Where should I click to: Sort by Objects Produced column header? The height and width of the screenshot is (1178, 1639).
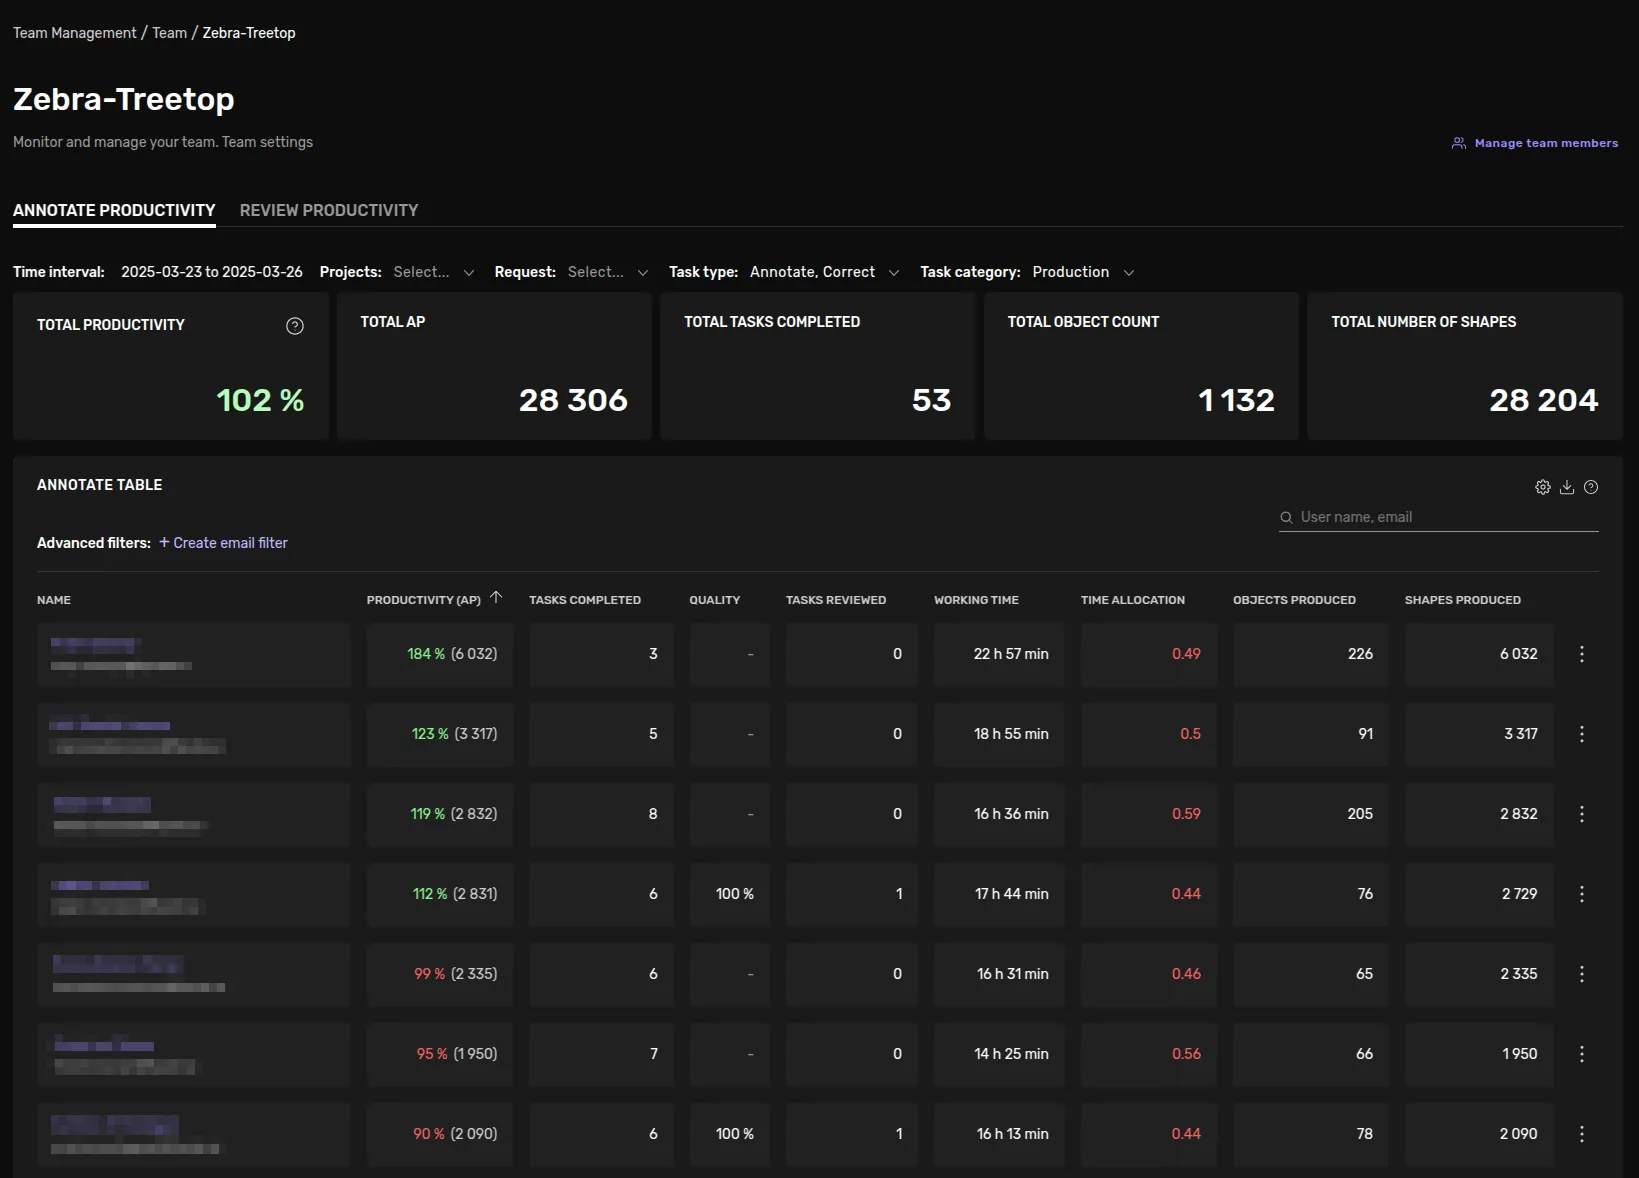coord(1294,600)
